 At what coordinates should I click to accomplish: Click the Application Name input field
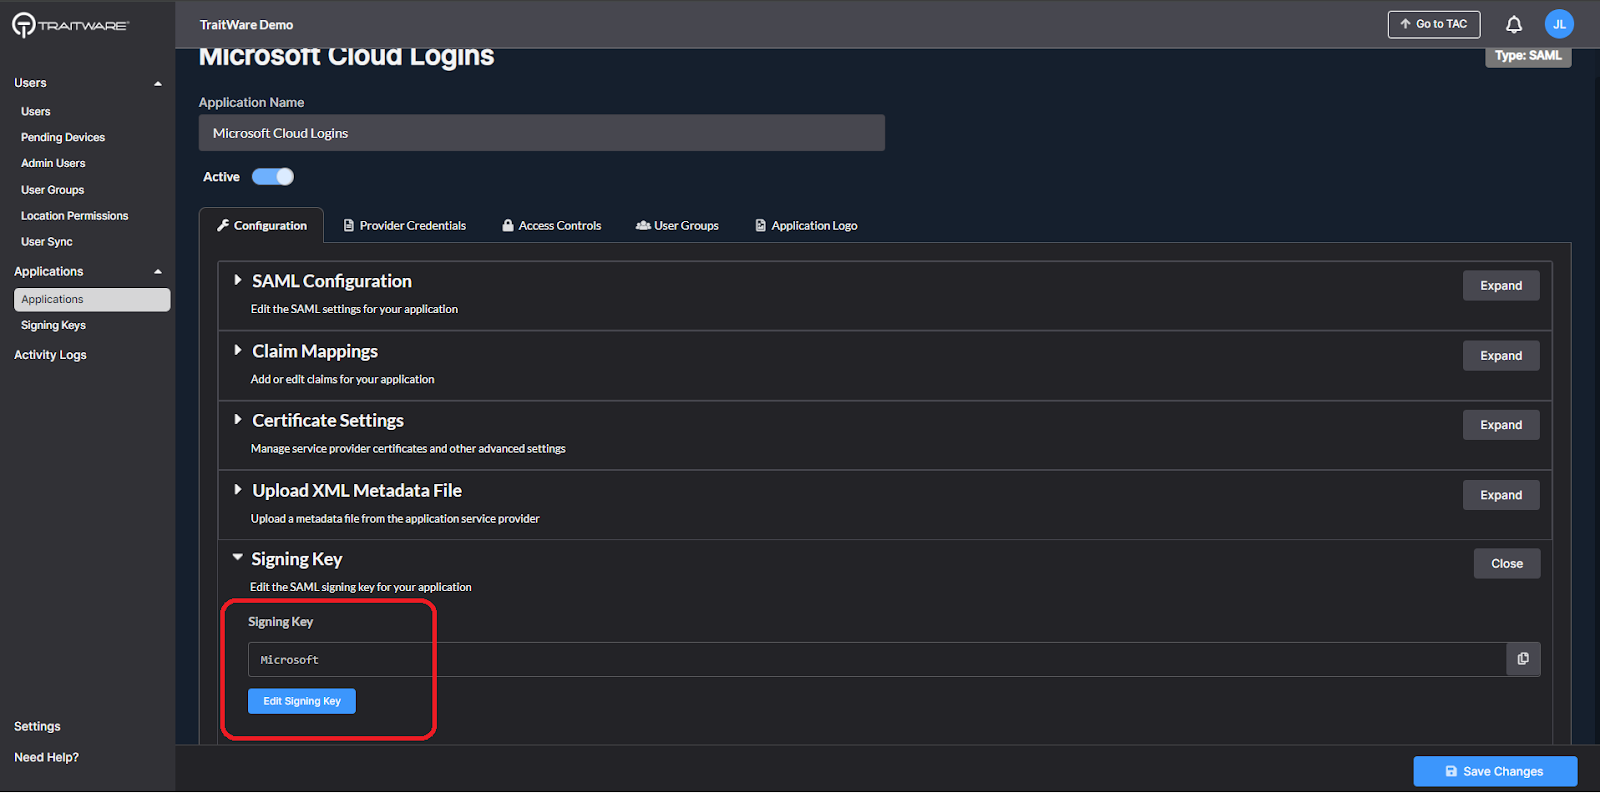[542, 133]
